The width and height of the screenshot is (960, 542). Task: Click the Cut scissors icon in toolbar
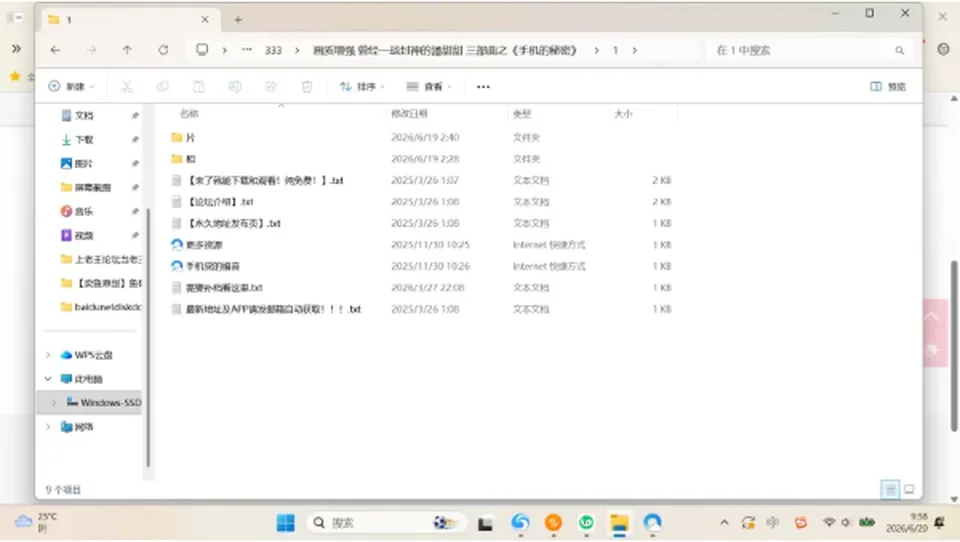pyautogui.click(x=127, y=86)
